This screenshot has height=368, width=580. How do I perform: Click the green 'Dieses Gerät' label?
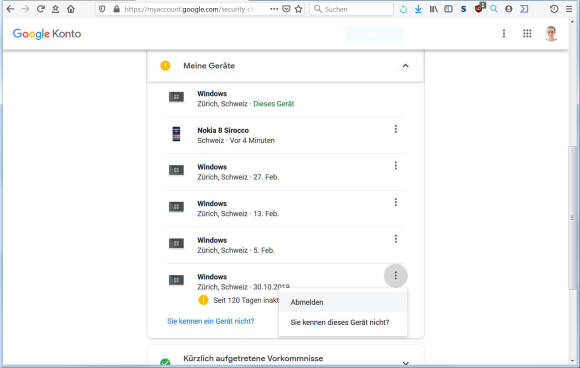point(274,104)
